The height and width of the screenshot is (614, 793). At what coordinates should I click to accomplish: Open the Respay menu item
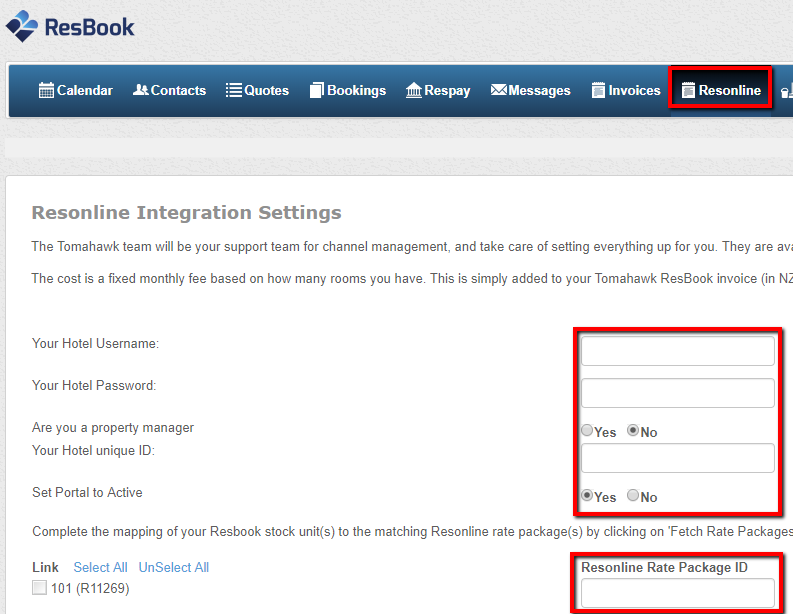pos(438,90)
